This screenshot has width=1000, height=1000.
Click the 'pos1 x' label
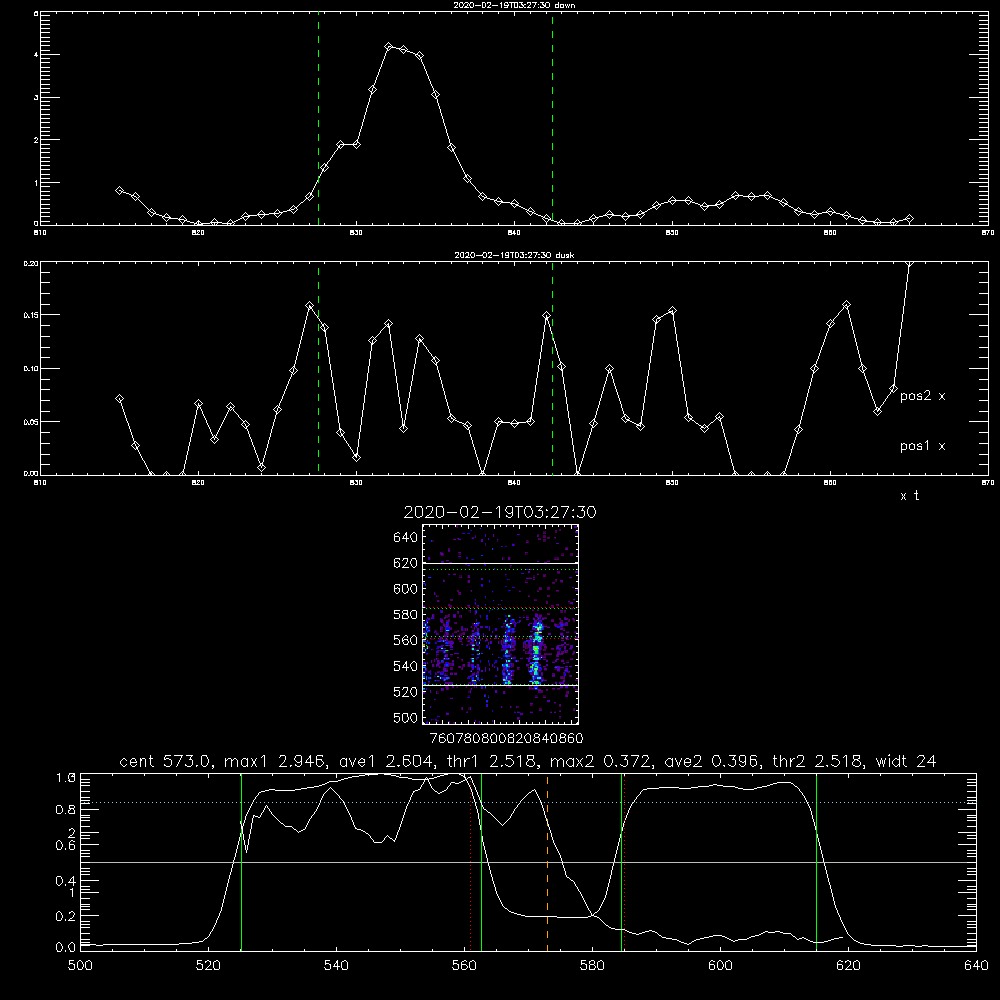tap(922, 446)
